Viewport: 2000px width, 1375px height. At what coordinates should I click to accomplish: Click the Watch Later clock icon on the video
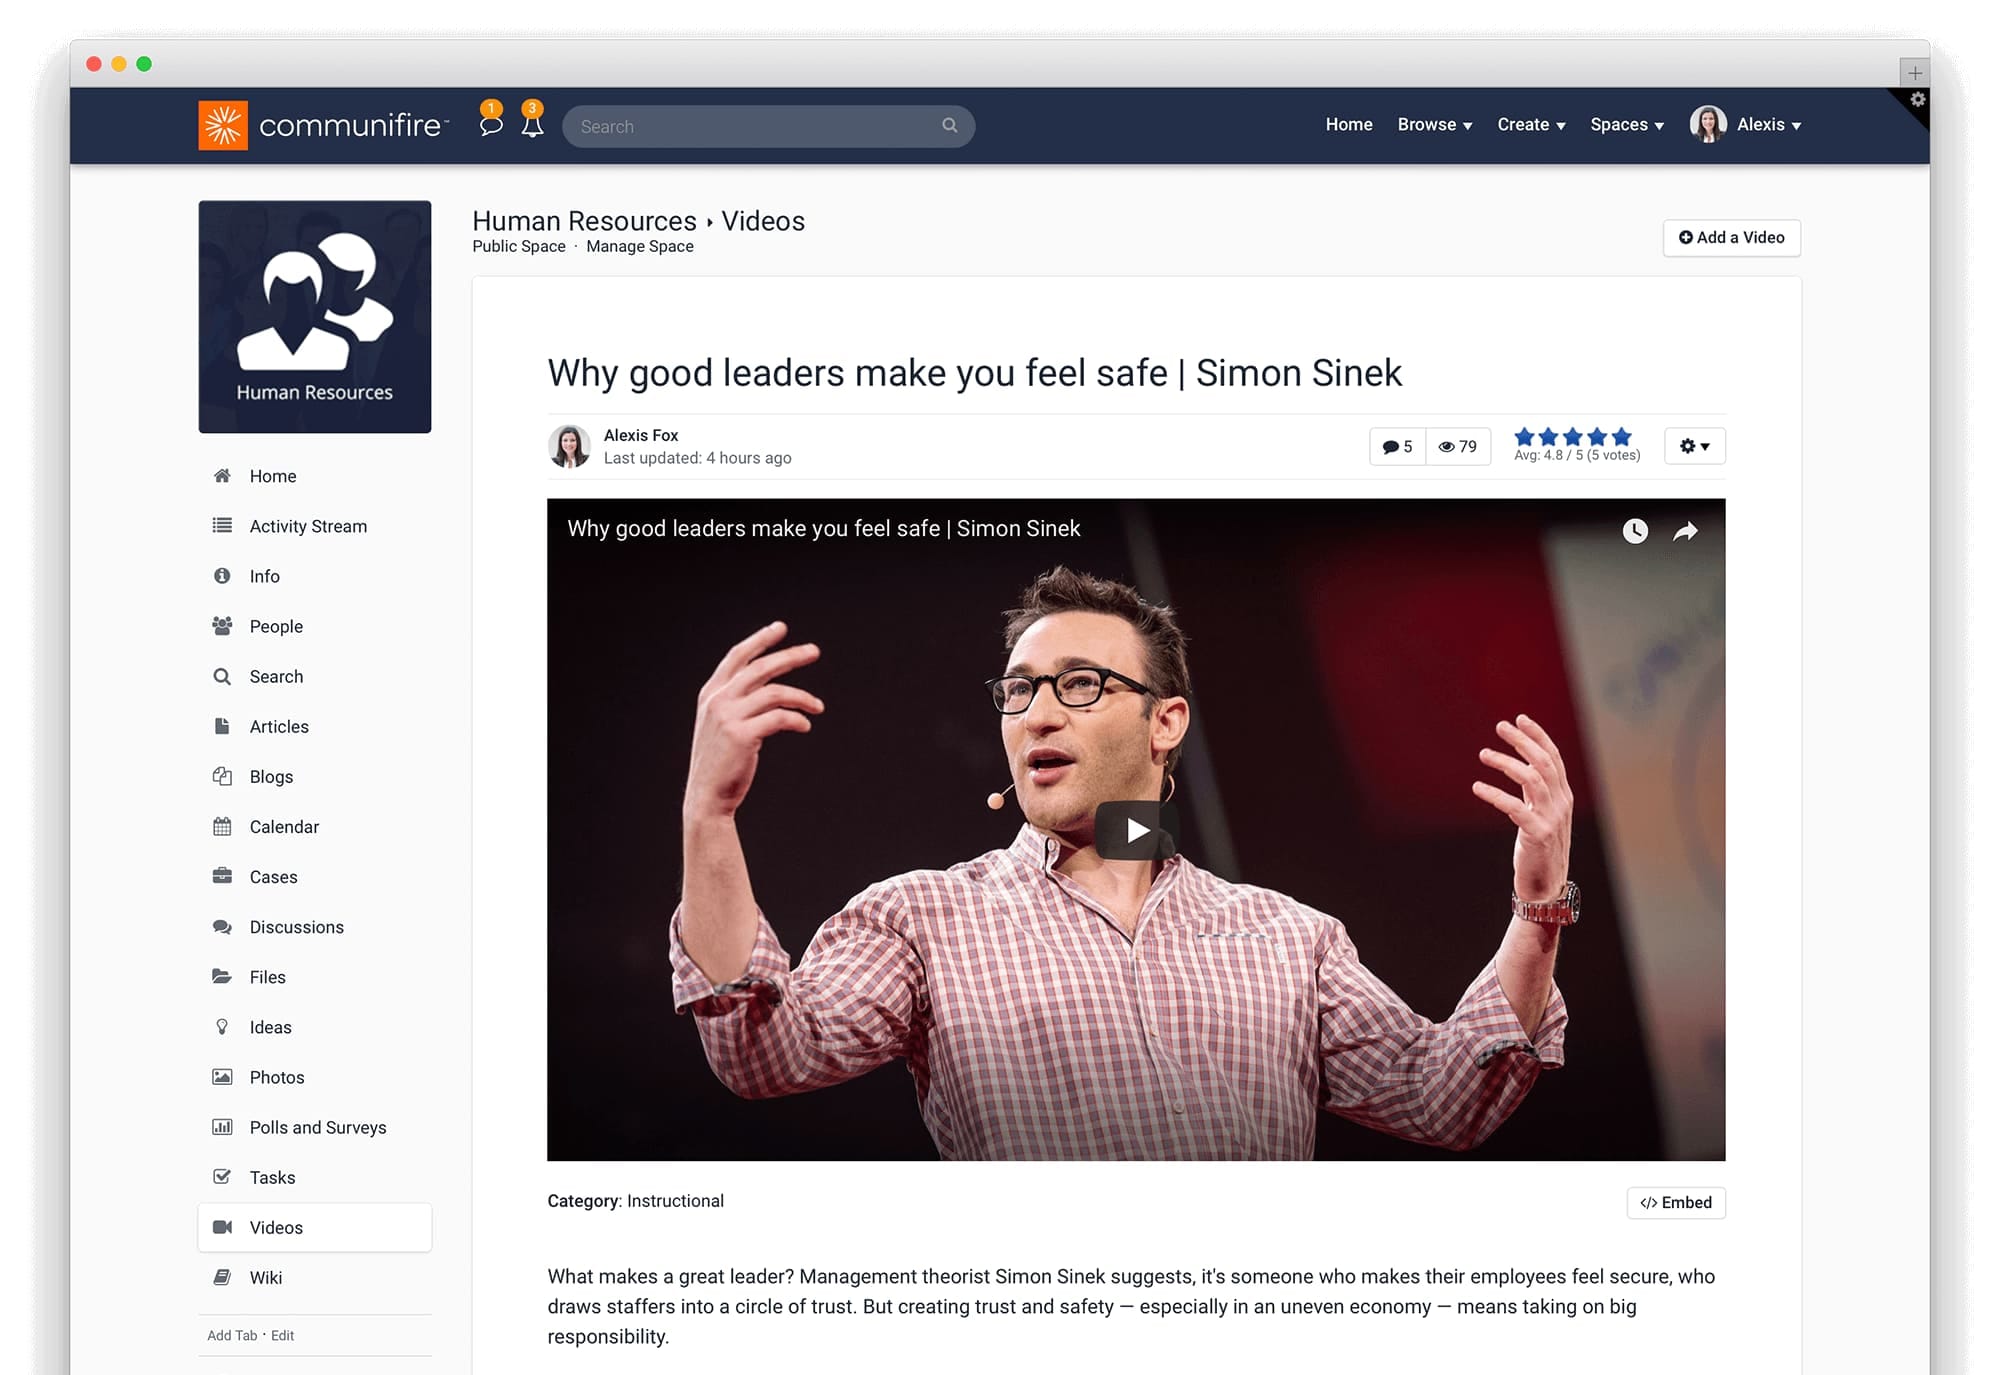[x=1635, y=531]
